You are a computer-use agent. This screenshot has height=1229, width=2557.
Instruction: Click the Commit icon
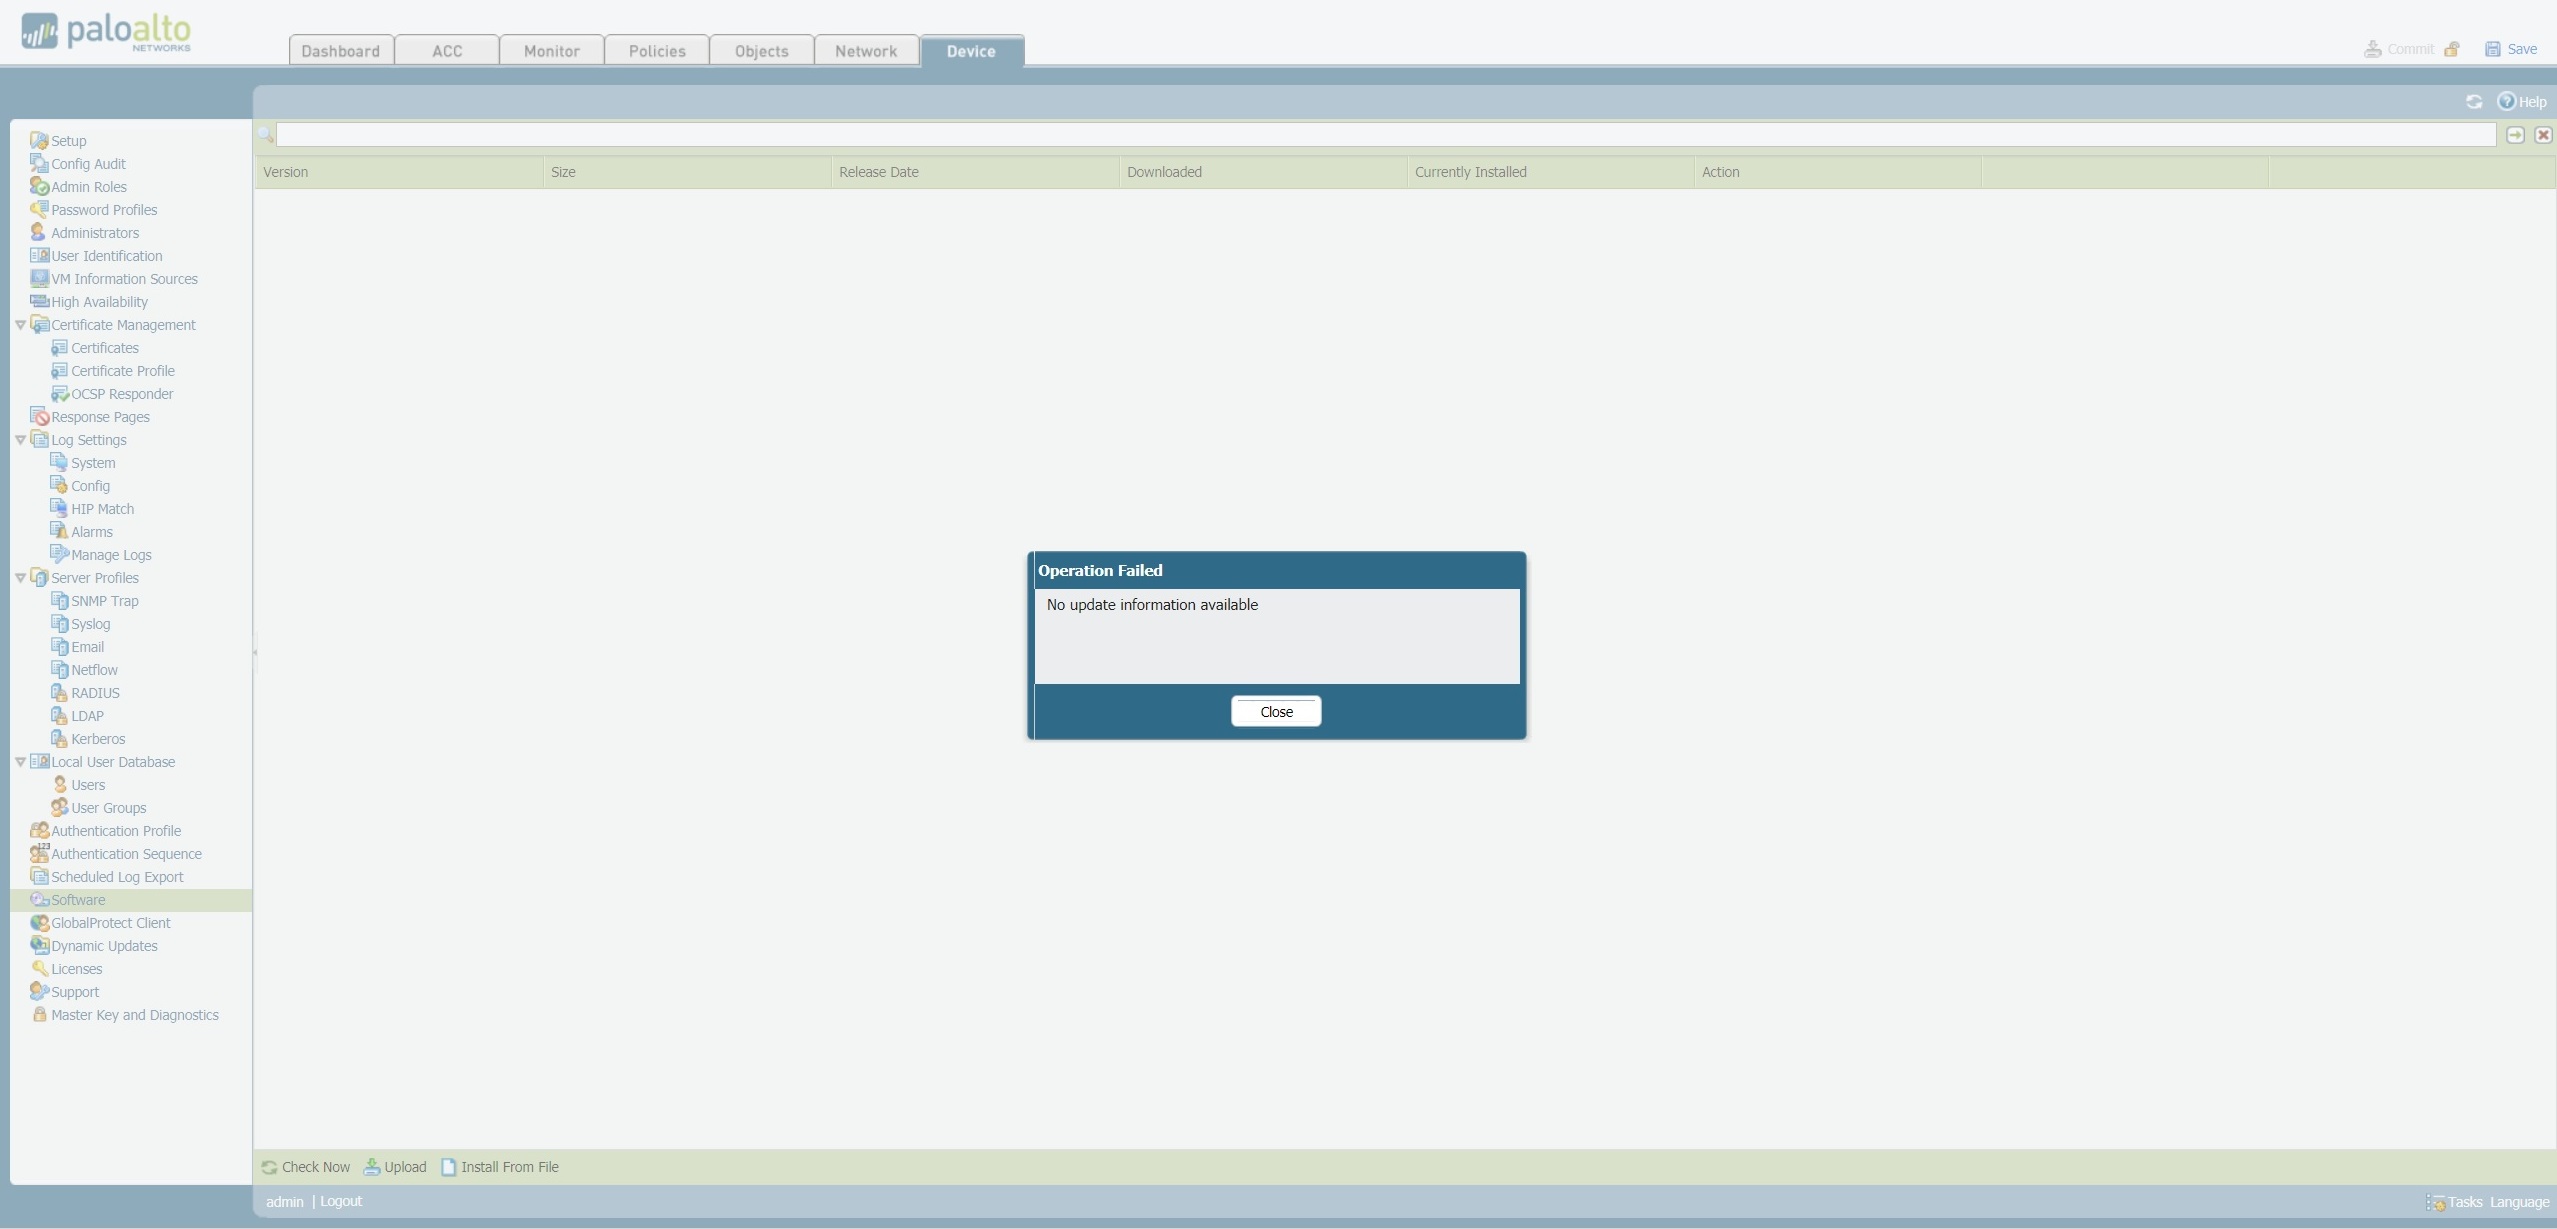tap(2375, 48)
